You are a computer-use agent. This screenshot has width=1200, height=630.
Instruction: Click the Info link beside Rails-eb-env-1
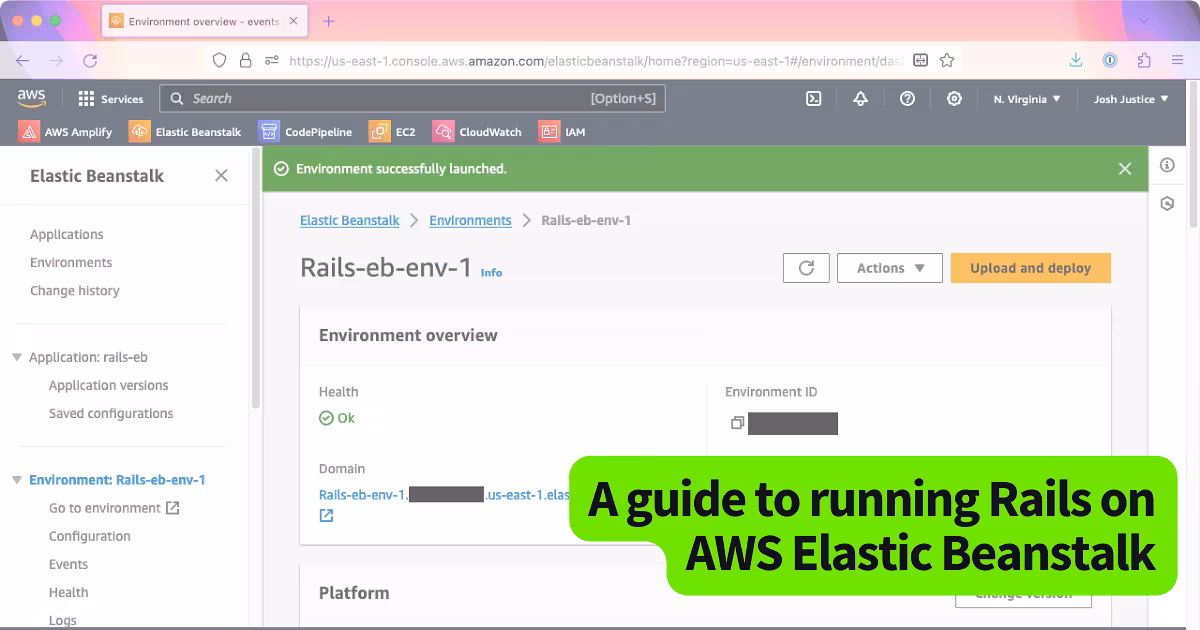pos(492,272)
